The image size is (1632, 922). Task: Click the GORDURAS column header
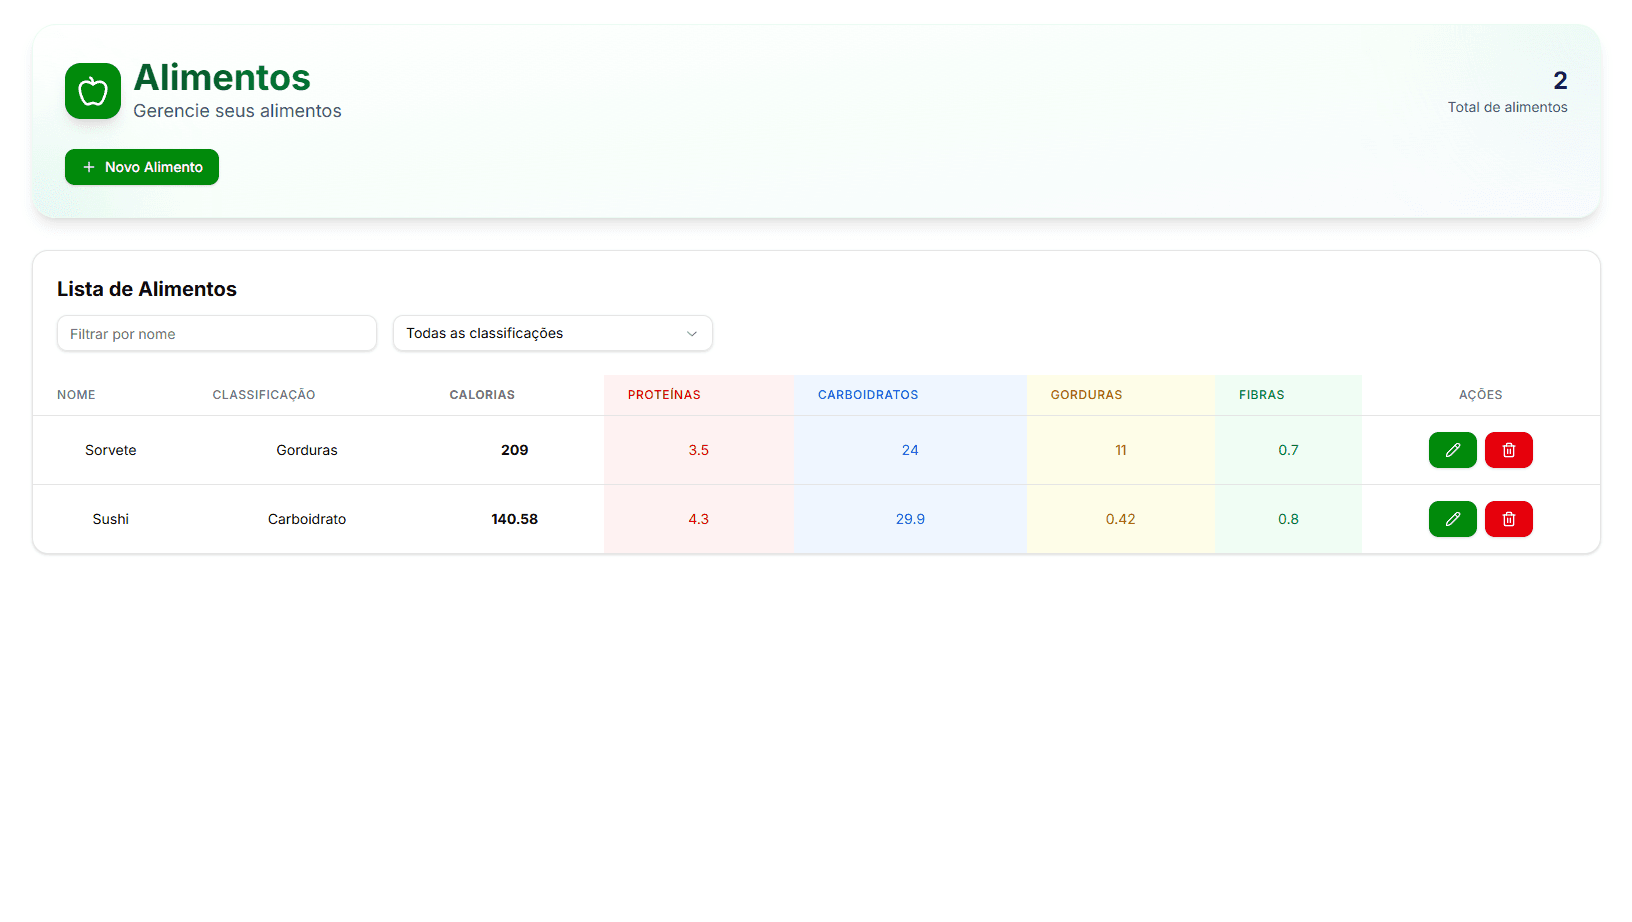click(1086, 395)
